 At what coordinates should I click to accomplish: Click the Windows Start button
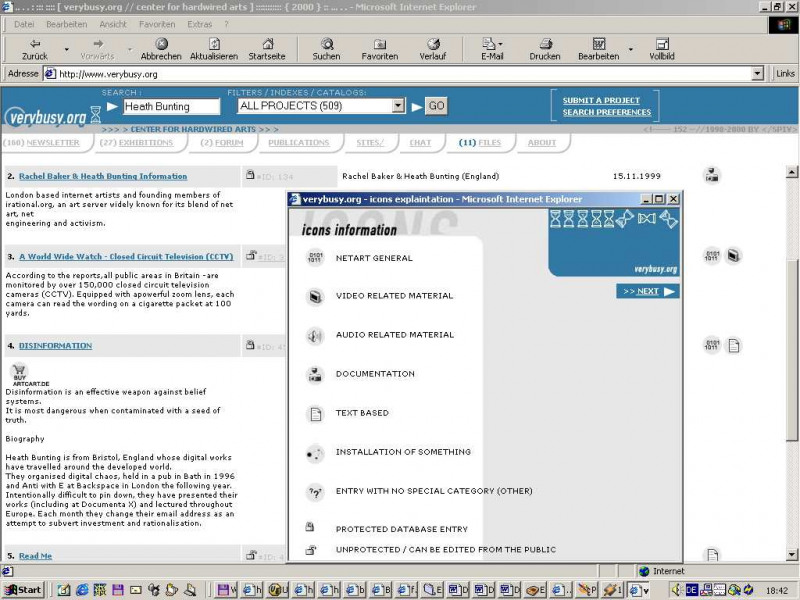click(x=23, y=590)
